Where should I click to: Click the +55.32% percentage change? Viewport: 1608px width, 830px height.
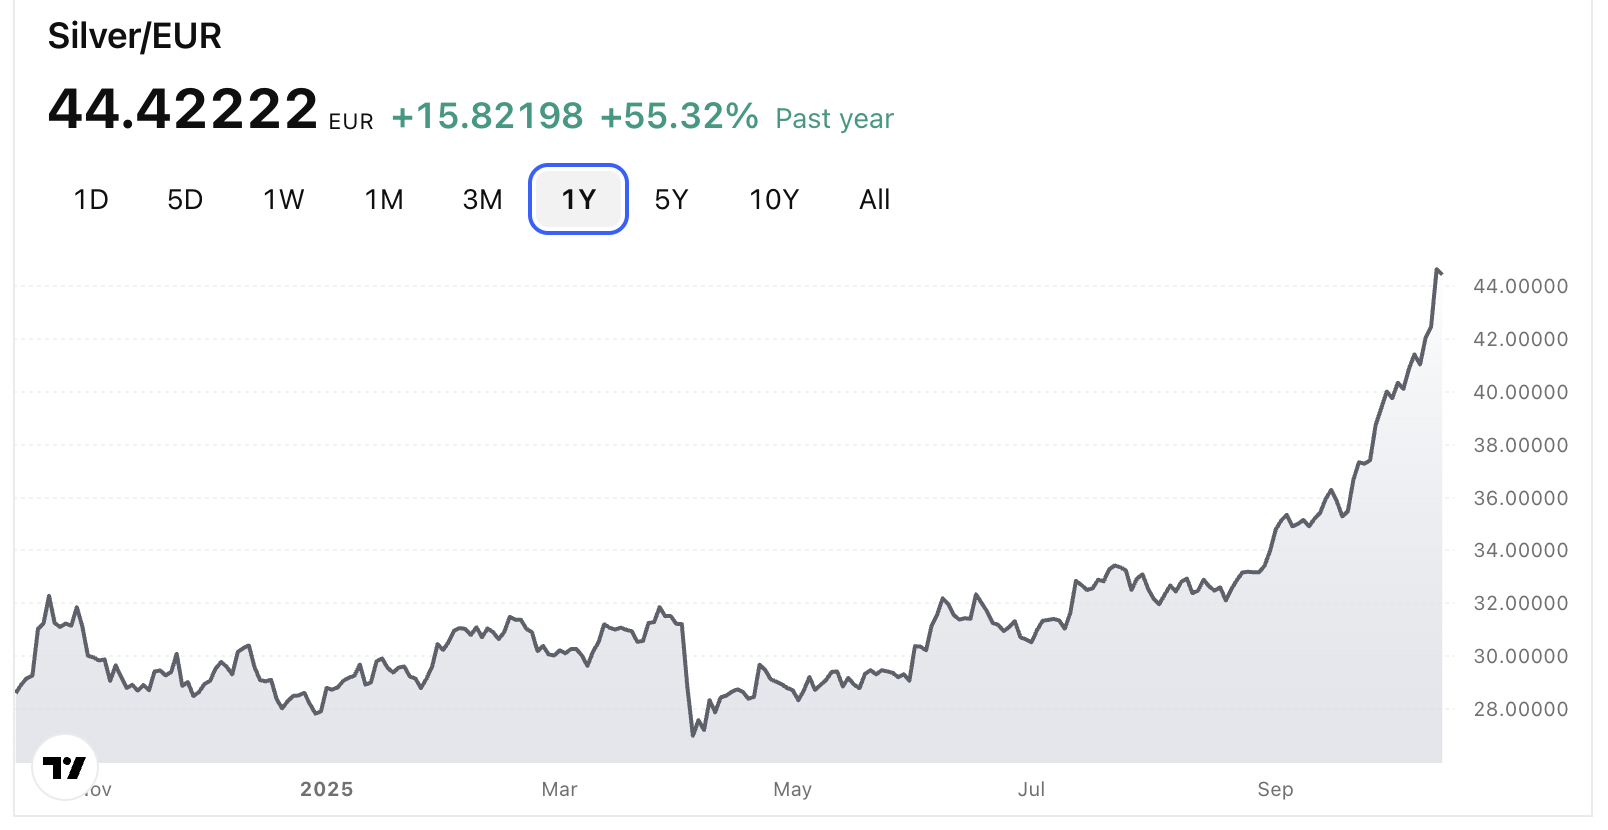(679, 117)
